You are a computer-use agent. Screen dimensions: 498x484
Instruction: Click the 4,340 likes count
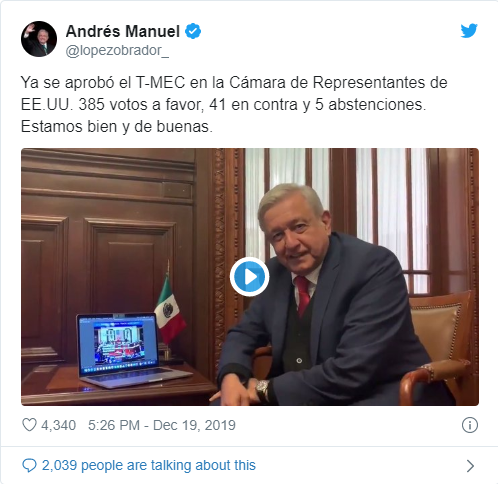tap(58, 426)
